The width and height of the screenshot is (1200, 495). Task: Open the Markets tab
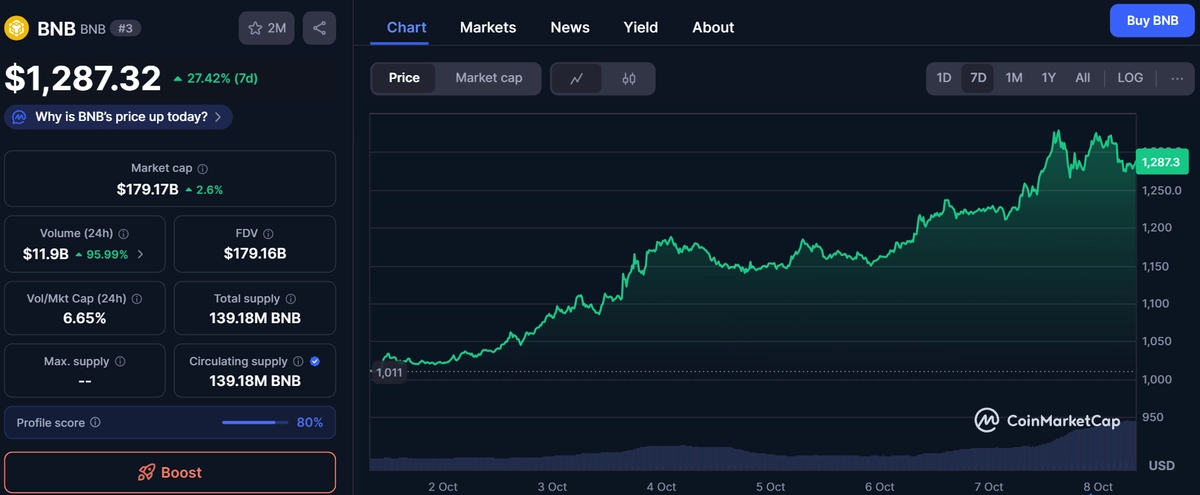[488, 27]
